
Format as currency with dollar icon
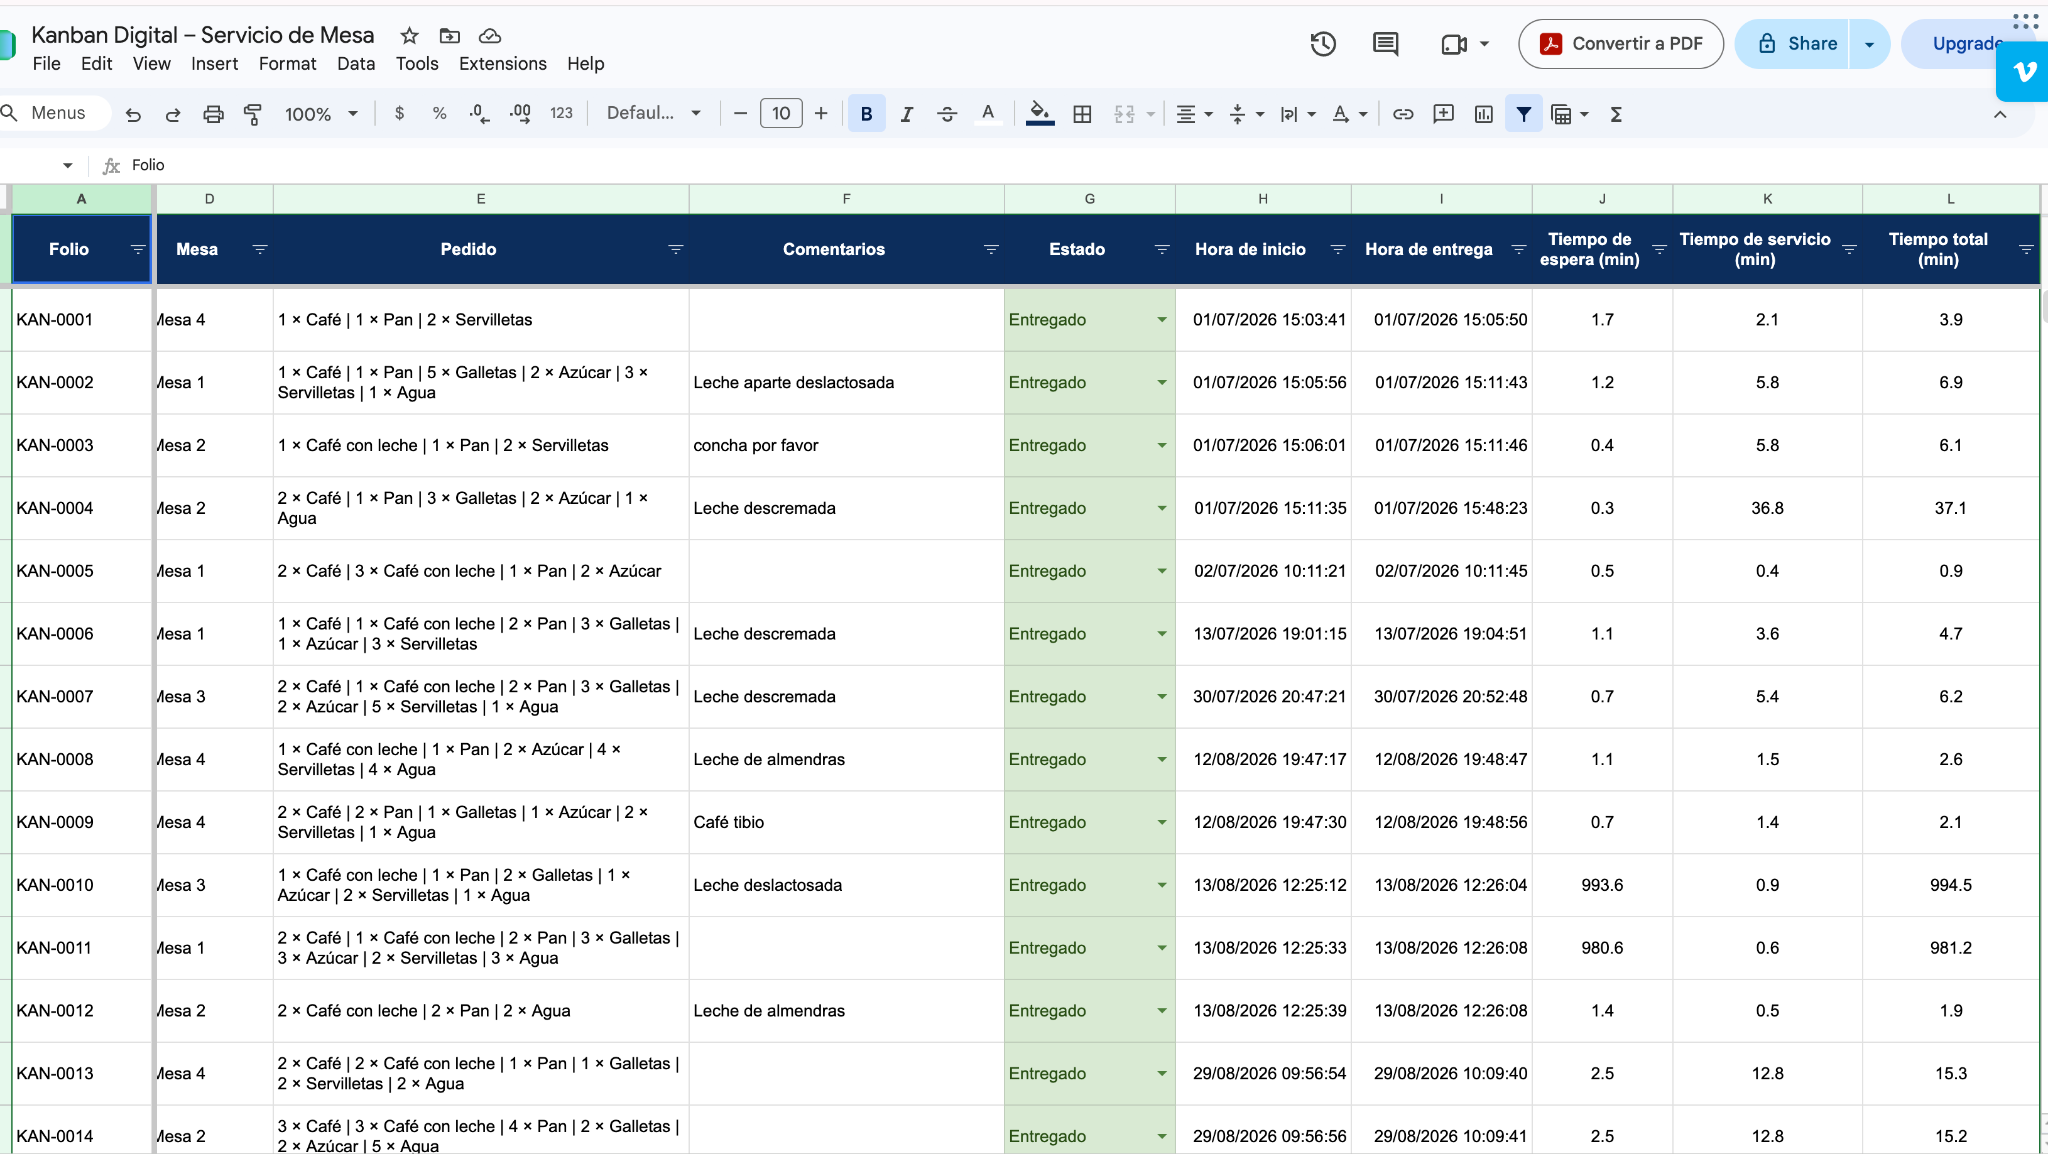coord(400,113)
